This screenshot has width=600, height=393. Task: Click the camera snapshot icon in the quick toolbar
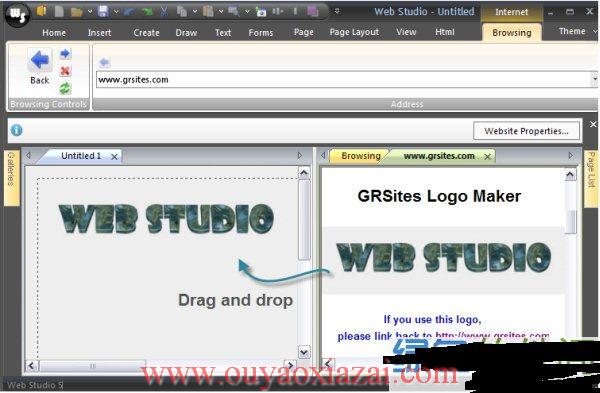pos(261,12)
